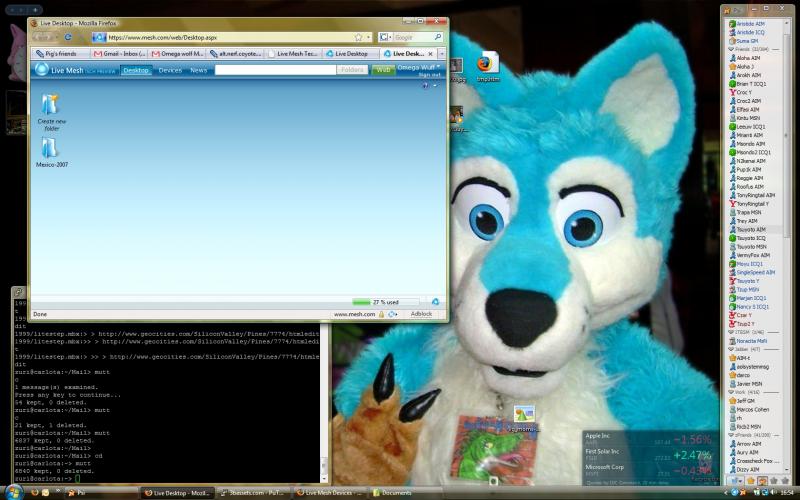
Task: Click the Firefox reload button
Action: [68, 37]
